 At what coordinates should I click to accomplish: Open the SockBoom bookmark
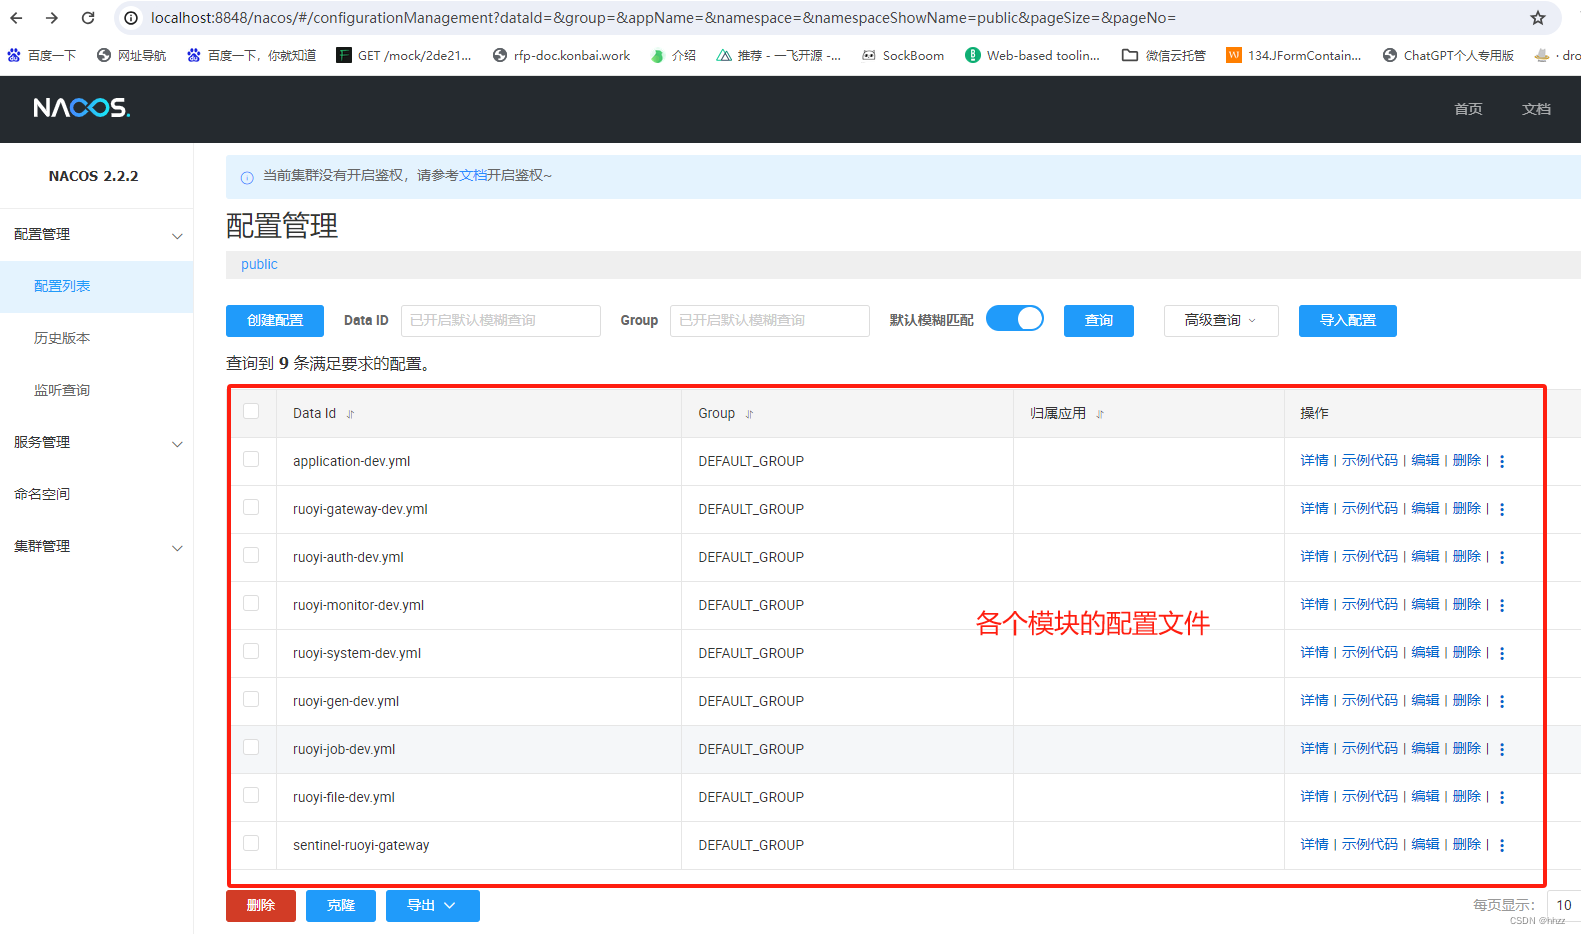pos(903,55)
